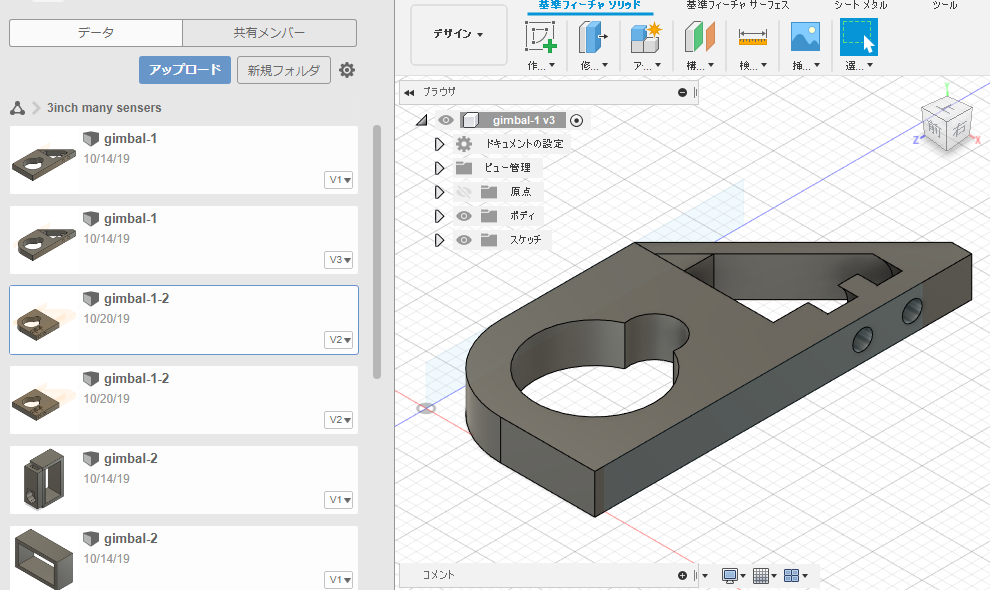Click the minus icon in the ブラウザ header
990x590 pixels.
[x=682, y=92]
